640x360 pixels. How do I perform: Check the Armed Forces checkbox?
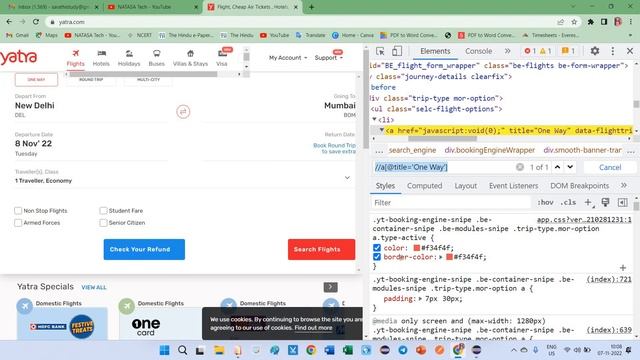pyautogui.click(x=18, y=223)
